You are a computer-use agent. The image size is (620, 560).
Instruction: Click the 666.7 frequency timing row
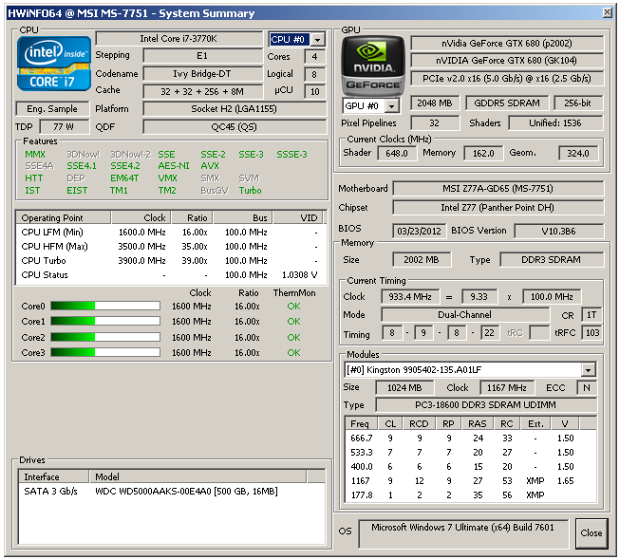[471, 438]
